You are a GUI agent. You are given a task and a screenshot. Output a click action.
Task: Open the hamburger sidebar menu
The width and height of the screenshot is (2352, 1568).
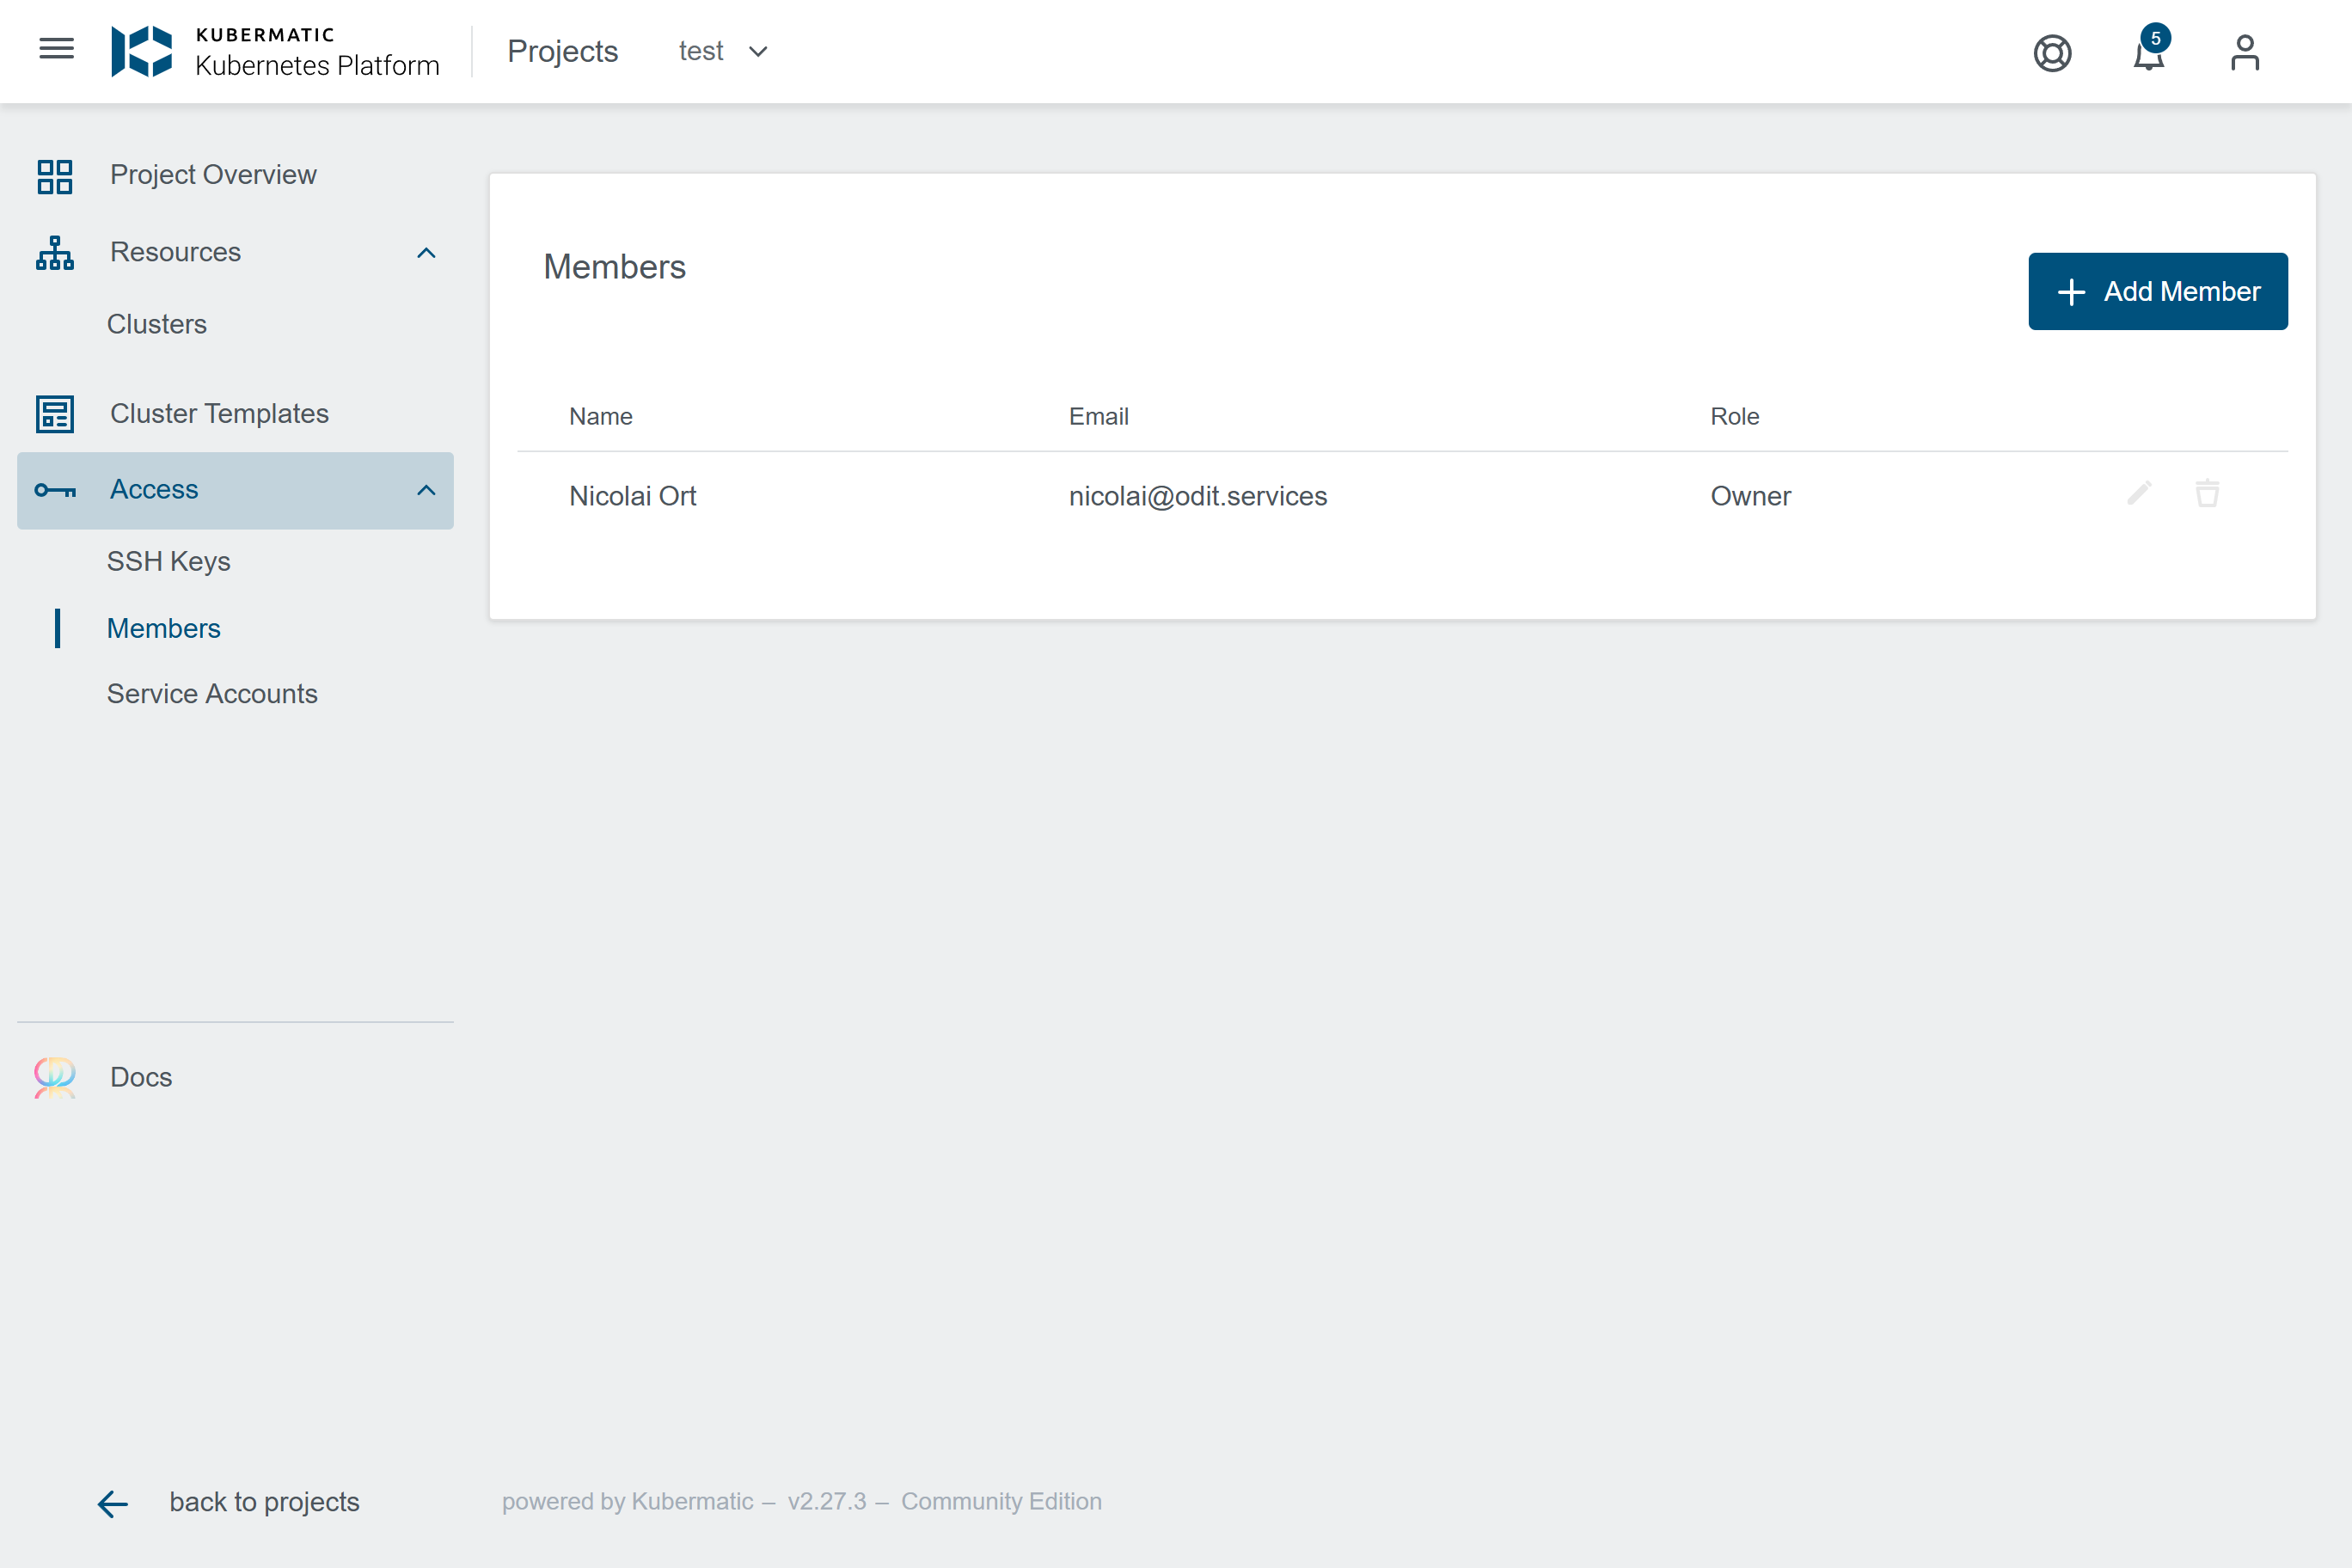coord(56,49)
